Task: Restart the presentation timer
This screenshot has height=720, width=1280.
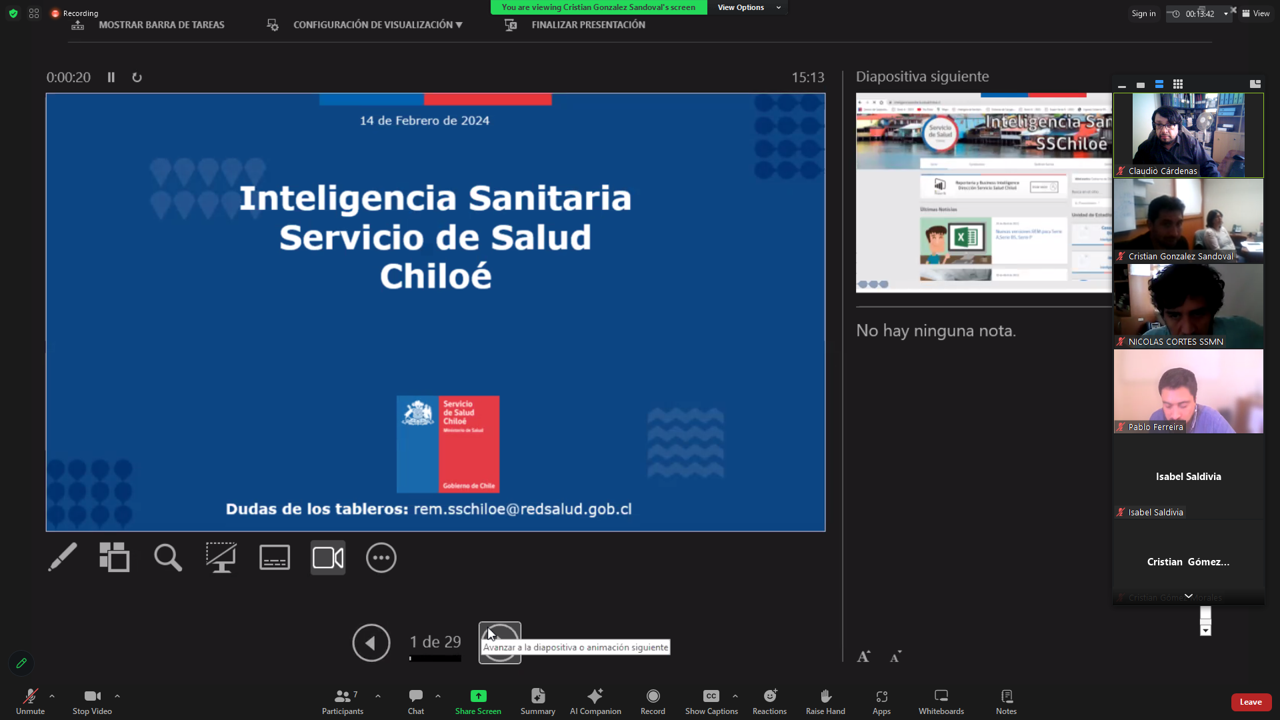Action: coord(137,77)
